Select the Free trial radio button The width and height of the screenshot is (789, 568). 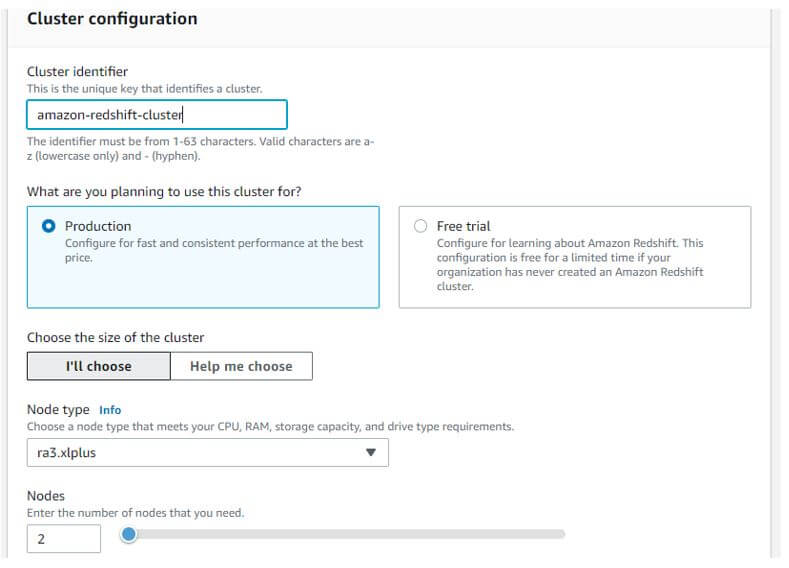click(x=420, y=226)
